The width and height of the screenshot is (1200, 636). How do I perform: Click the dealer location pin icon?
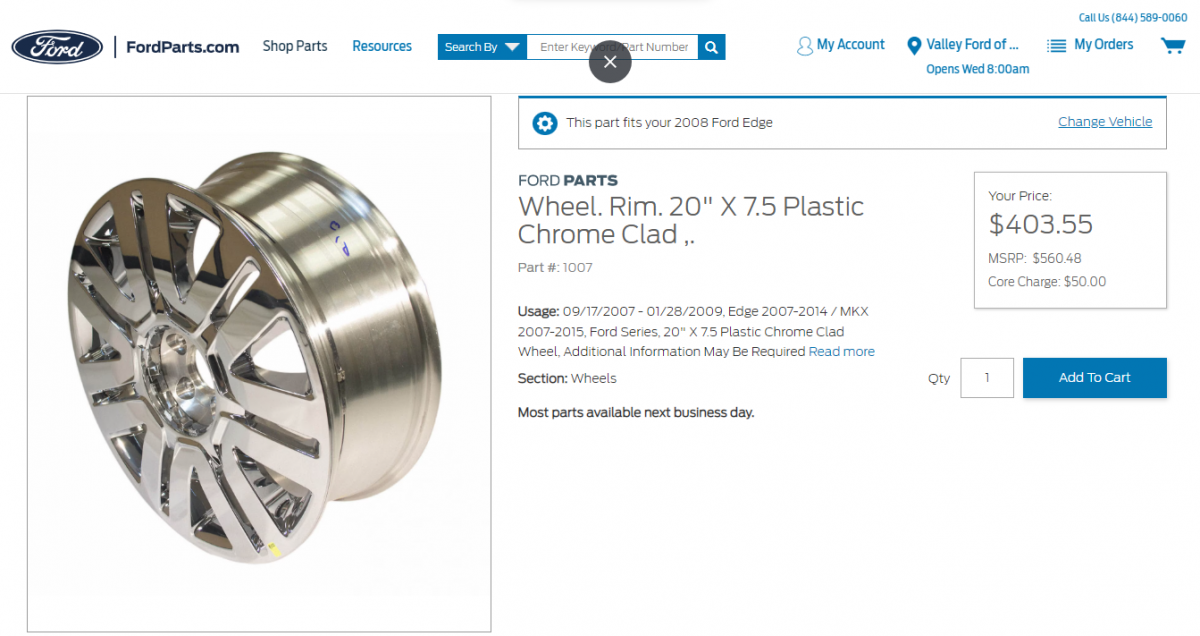pyautogui.click(x=913, y=46)
